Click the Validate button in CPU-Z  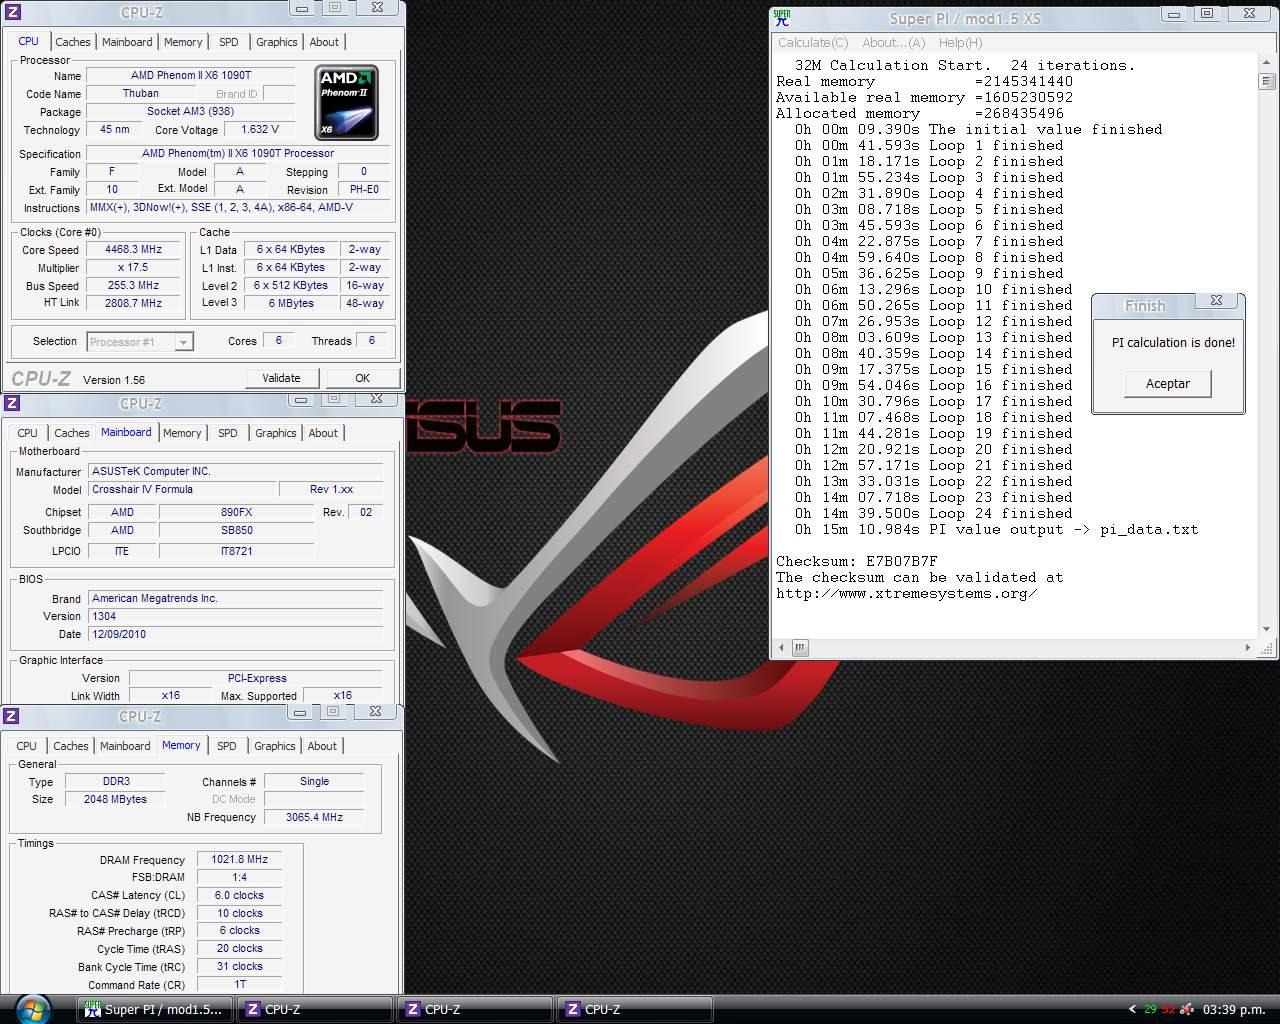point(281,378)
